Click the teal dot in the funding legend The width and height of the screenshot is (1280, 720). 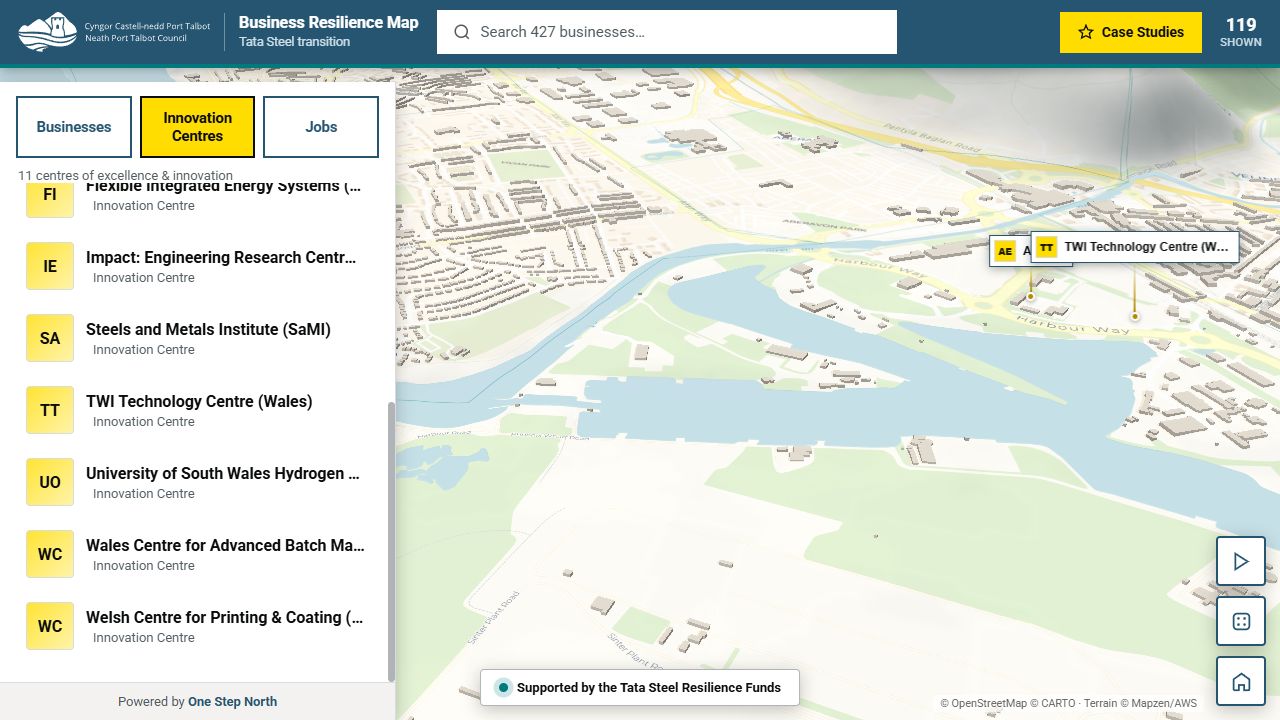pyautogui.click(x=503, y=688)
